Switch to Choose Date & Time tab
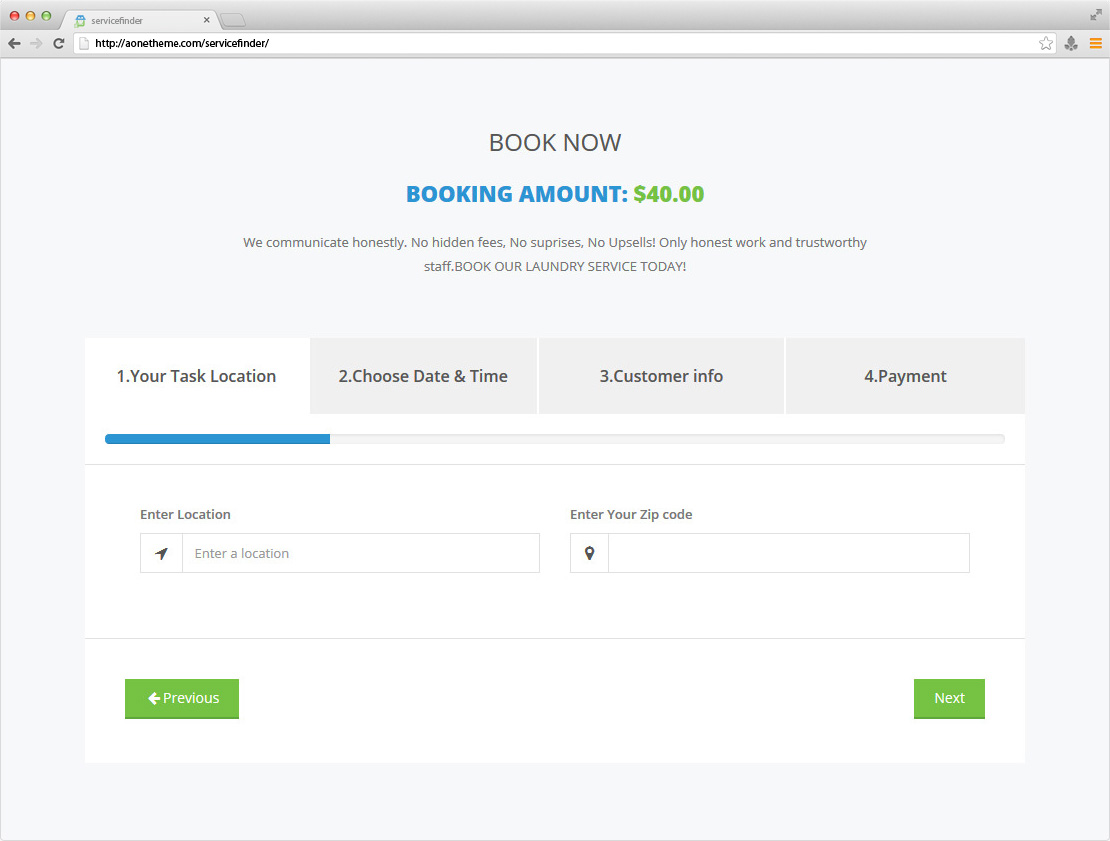 coord(423,376)
